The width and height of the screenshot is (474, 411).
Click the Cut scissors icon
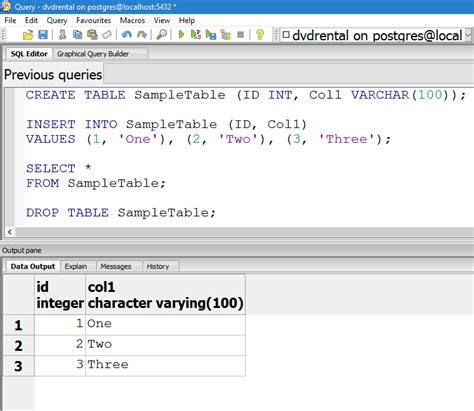tap(62, 35)
